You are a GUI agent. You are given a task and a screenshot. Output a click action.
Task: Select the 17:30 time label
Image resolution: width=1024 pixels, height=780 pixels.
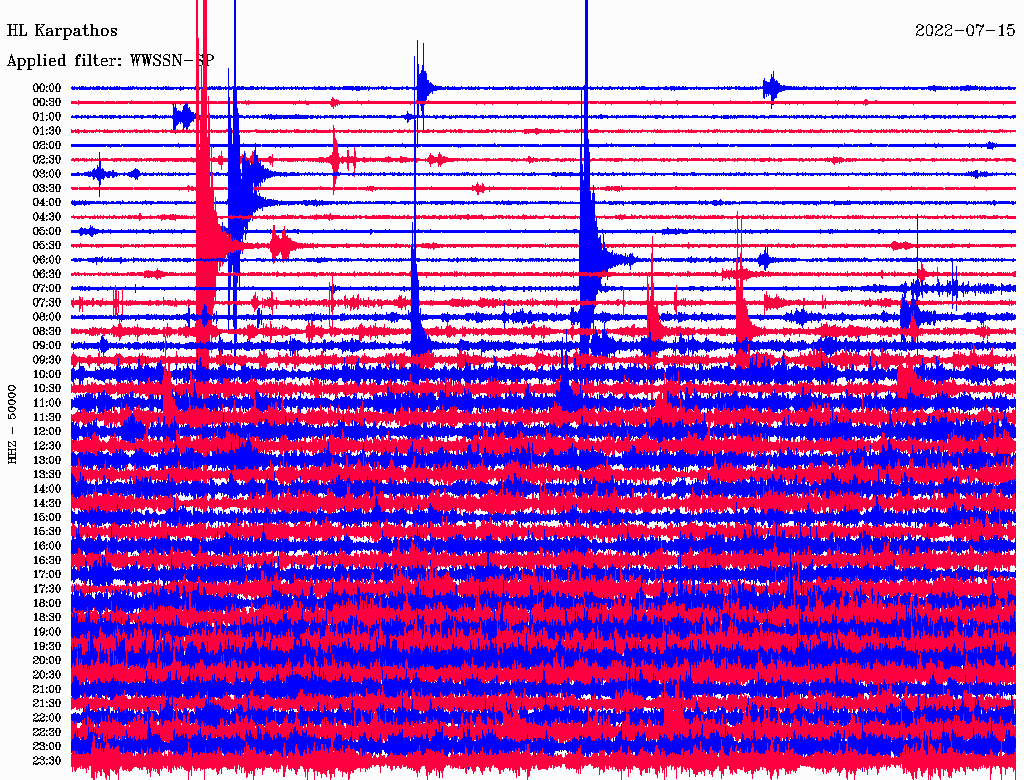click(x=47, y=589)
